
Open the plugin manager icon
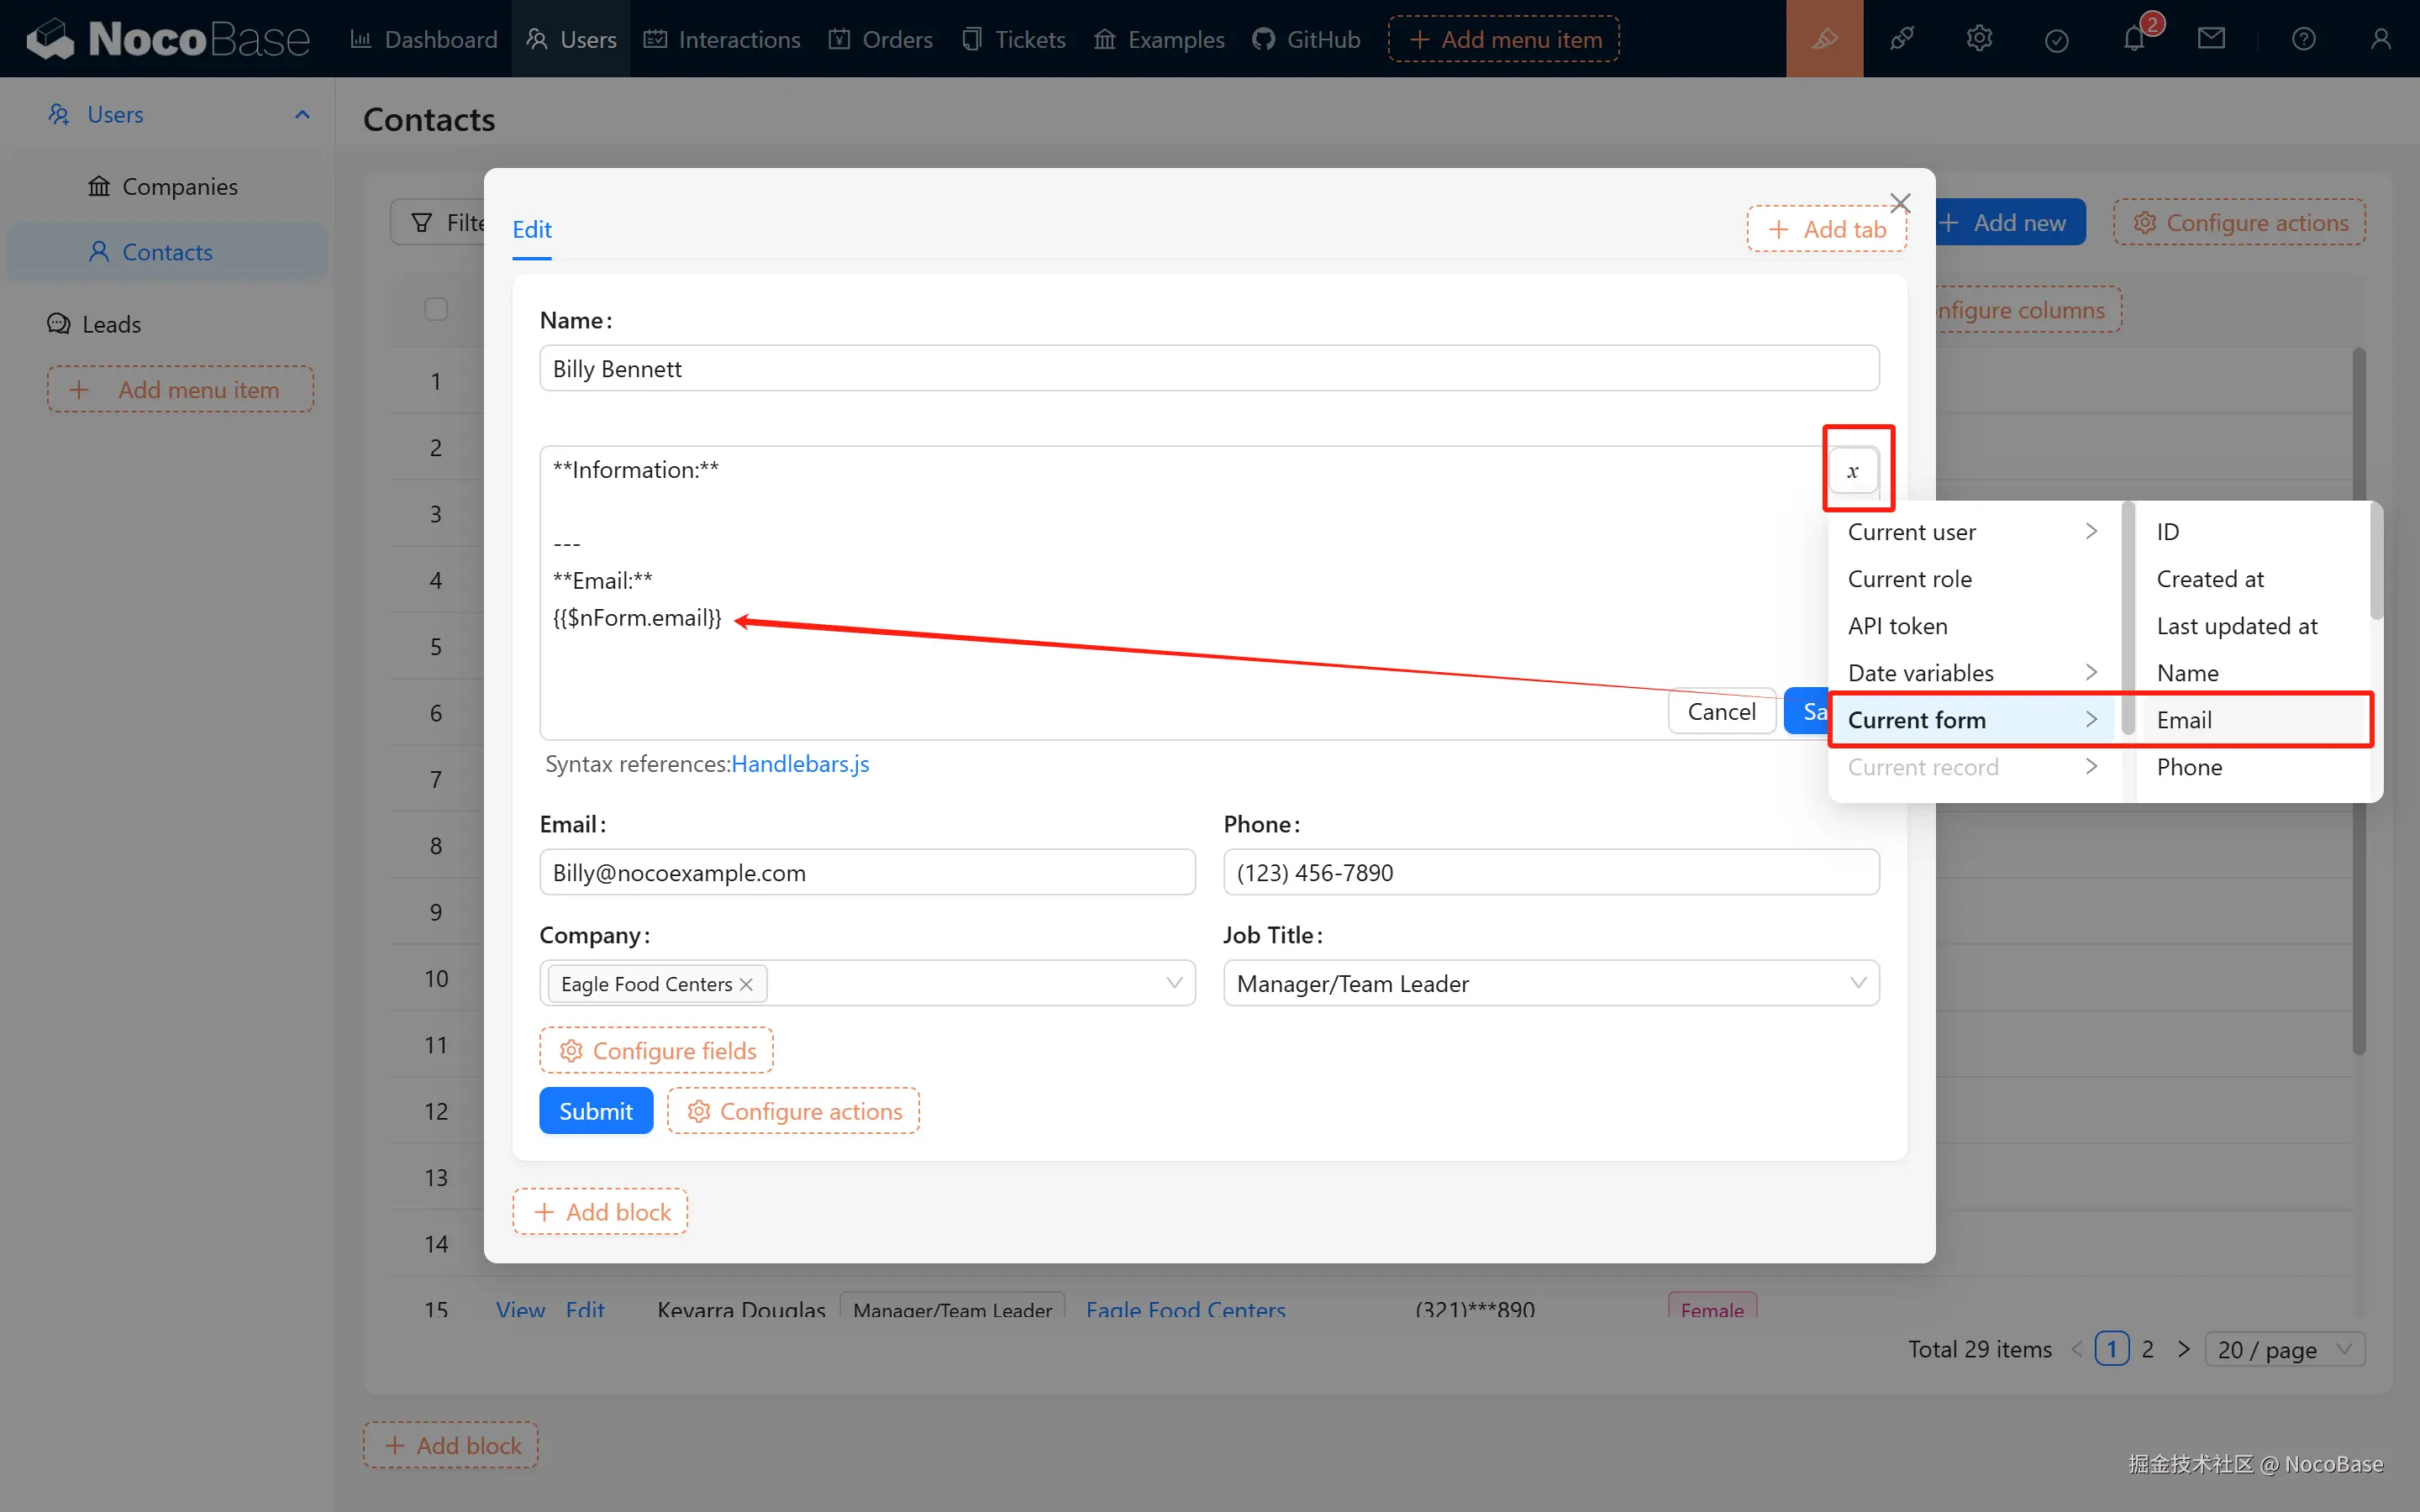point(1901,39)
